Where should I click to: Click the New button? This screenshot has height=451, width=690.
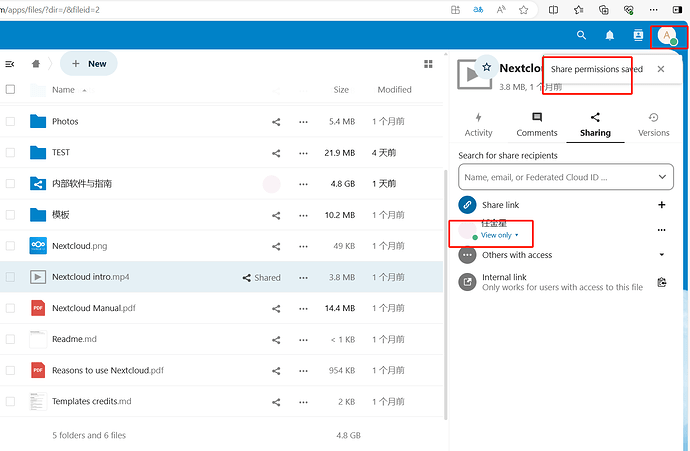click(x=88, y=64)
